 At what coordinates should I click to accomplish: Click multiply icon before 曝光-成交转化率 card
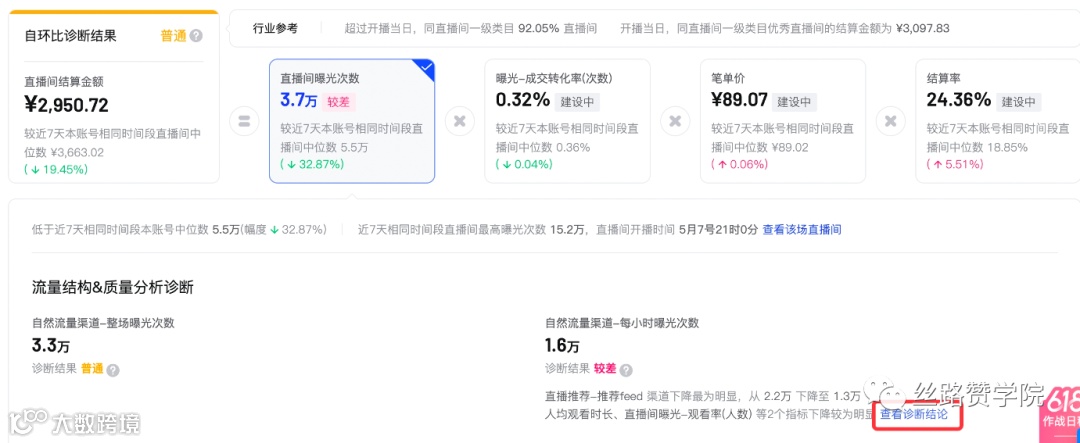(x=460, y=122)
